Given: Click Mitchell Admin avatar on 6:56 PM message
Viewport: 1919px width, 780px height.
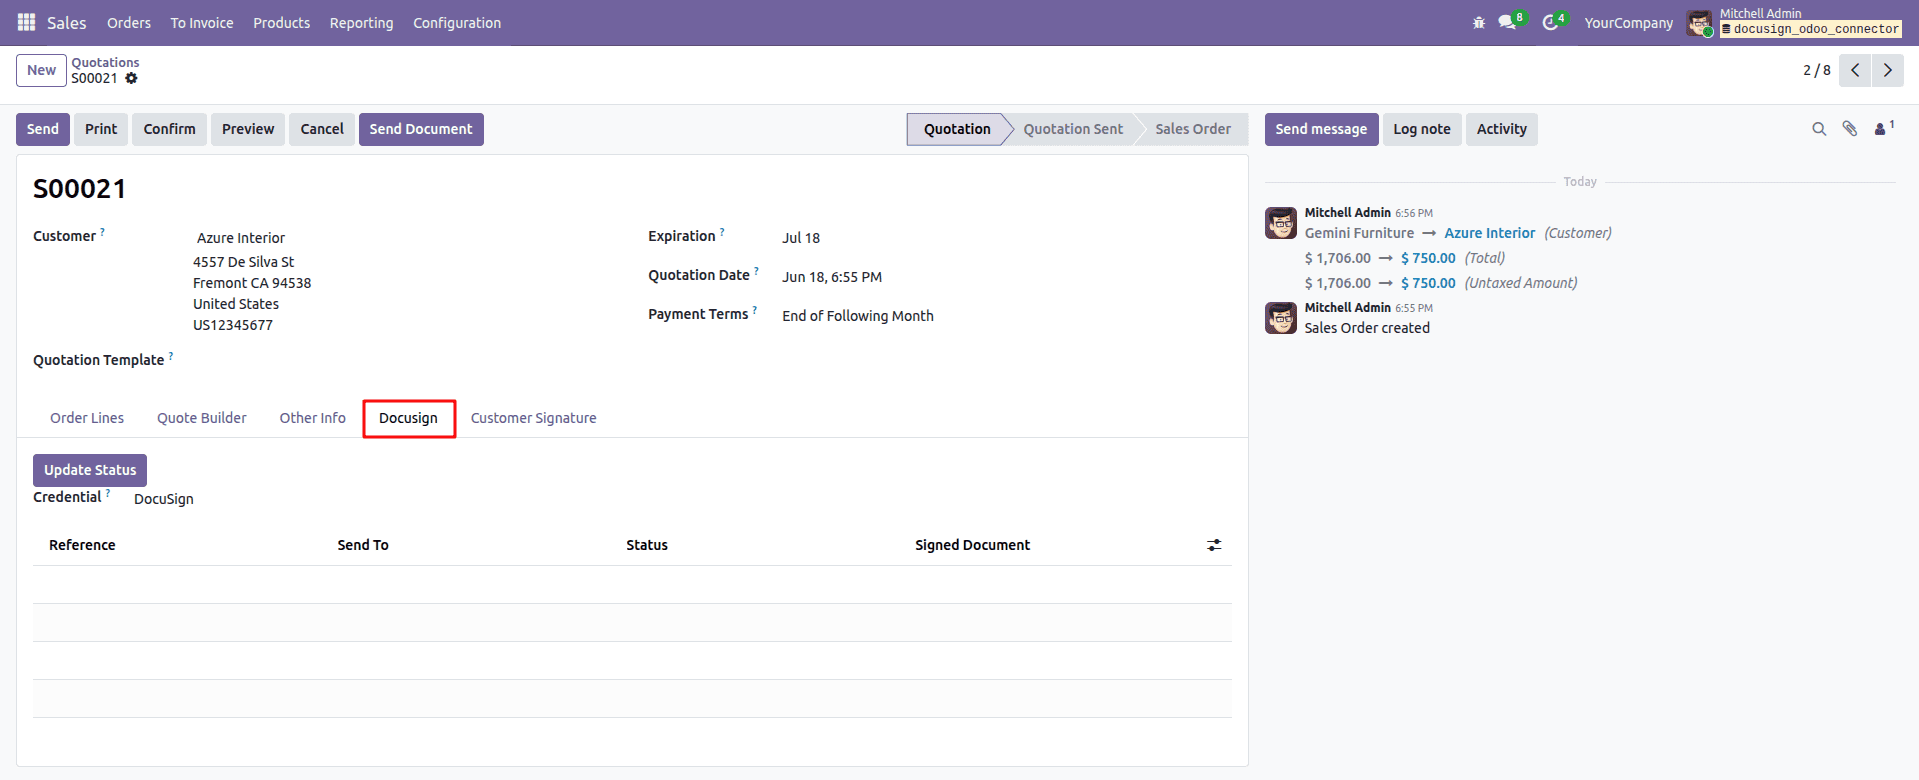Looking at the screenshot, I should pos(1281,223).
